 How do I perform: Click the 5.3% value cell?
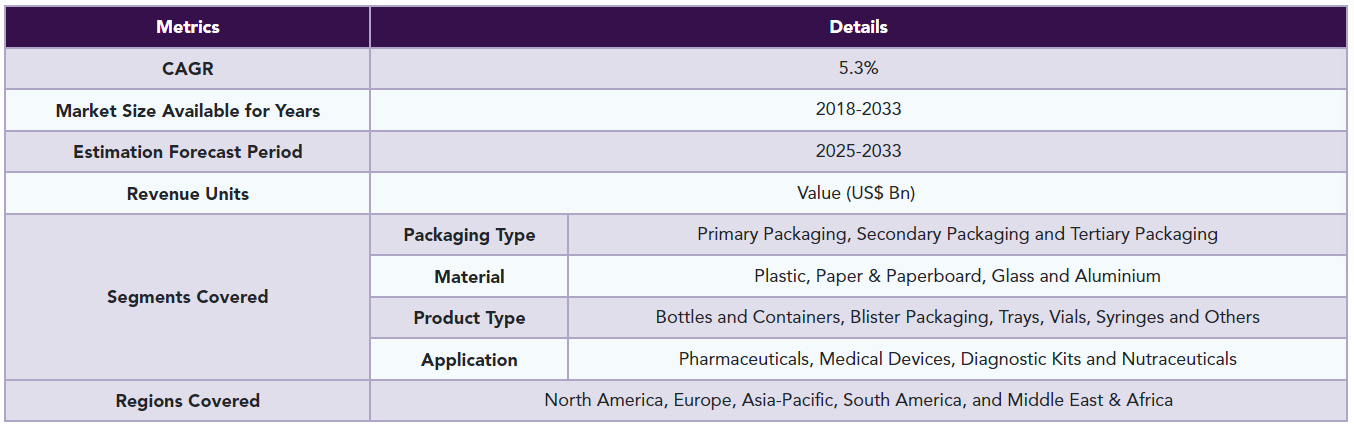point(858,69)
